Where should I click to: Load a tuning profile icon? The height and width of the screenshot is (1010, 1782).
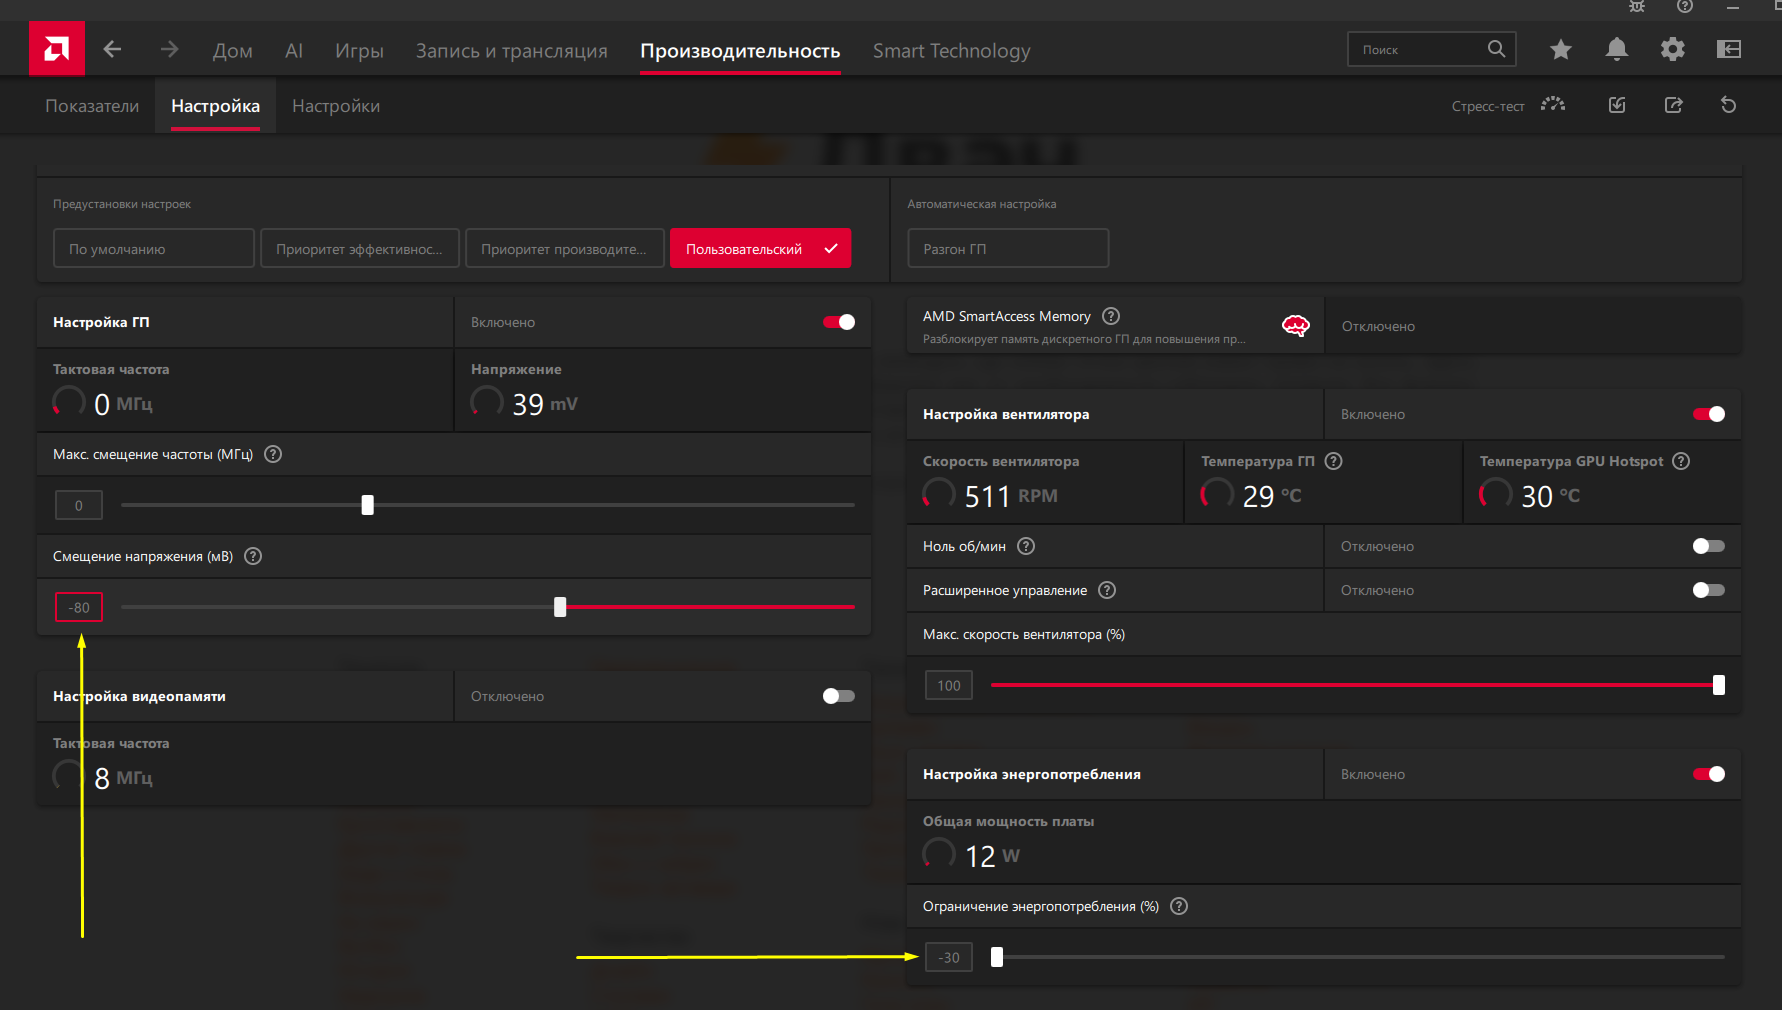coord(1617,105)
